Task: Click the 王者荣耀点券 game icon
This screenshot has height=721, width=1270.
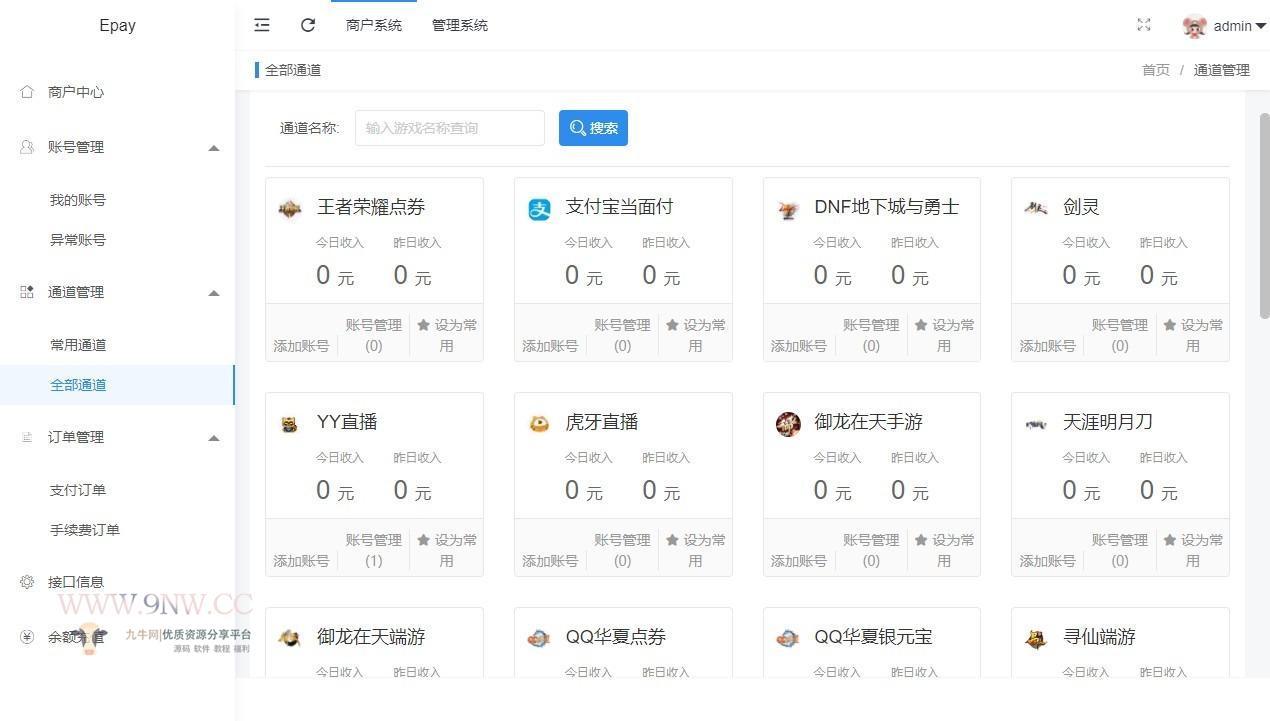Action: [x=290, y=208]
